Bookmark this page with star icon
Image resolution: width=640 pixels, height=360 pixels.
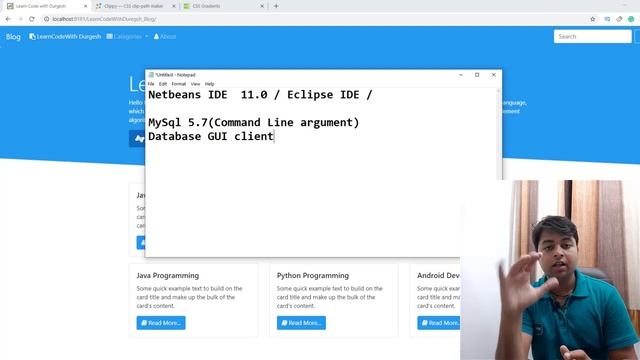593,19
